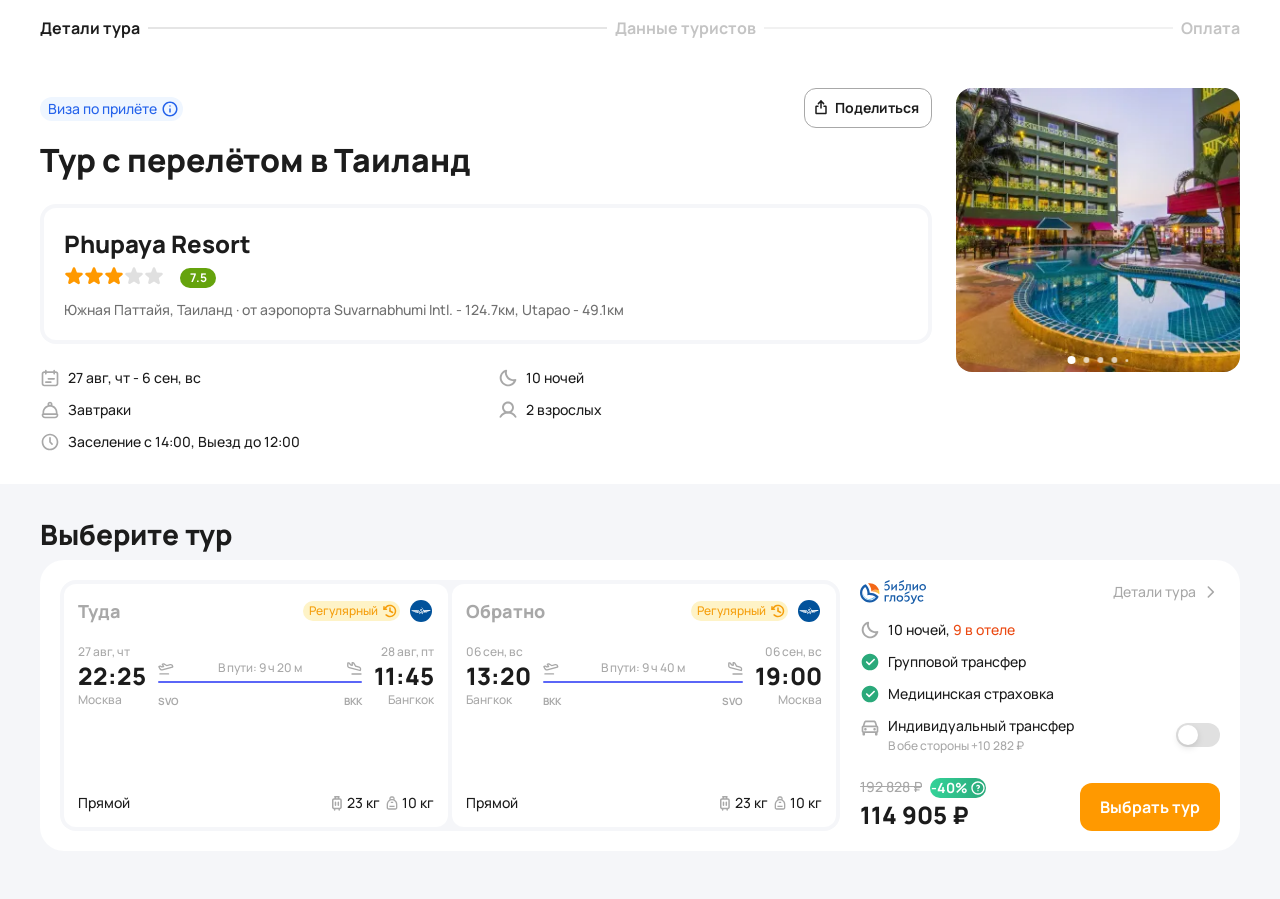Click В пути: 9 ч 40 м text
This screenshot has height=899, width=1280.
pyautogui.click(x=643, y=668)
